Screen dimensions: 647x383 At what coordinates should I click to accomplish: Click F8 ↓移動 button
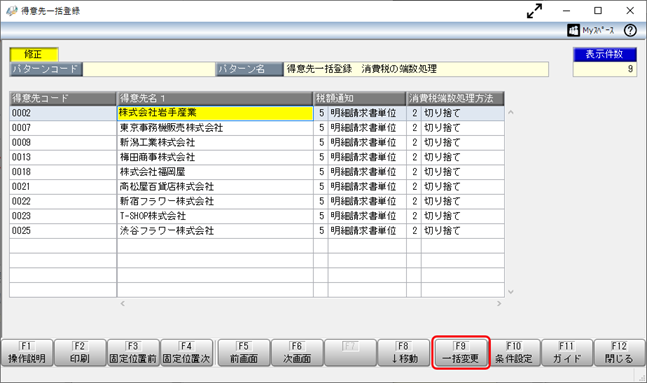point(404,353)
